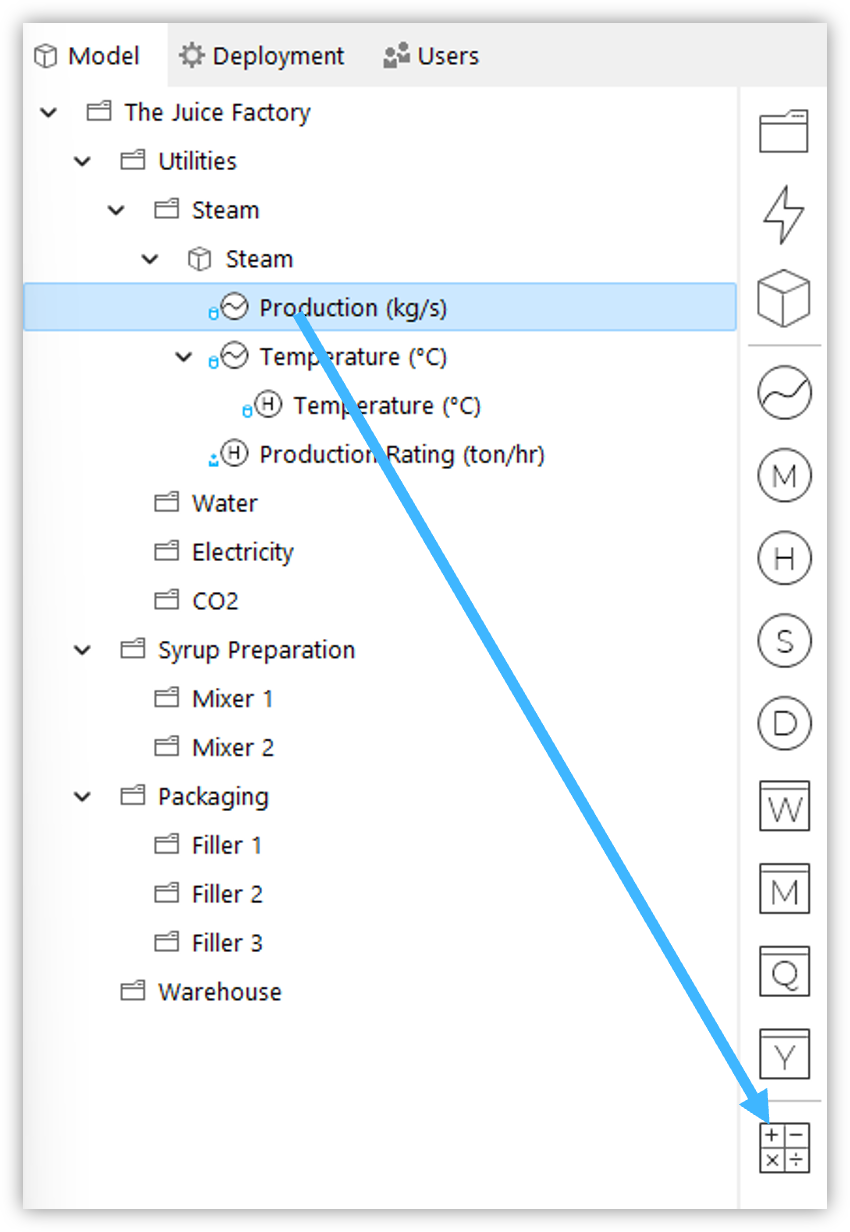Select the Warehouse folder
Screen dimensions: 850x1232
pyautogui.click(x=219, y=992)
